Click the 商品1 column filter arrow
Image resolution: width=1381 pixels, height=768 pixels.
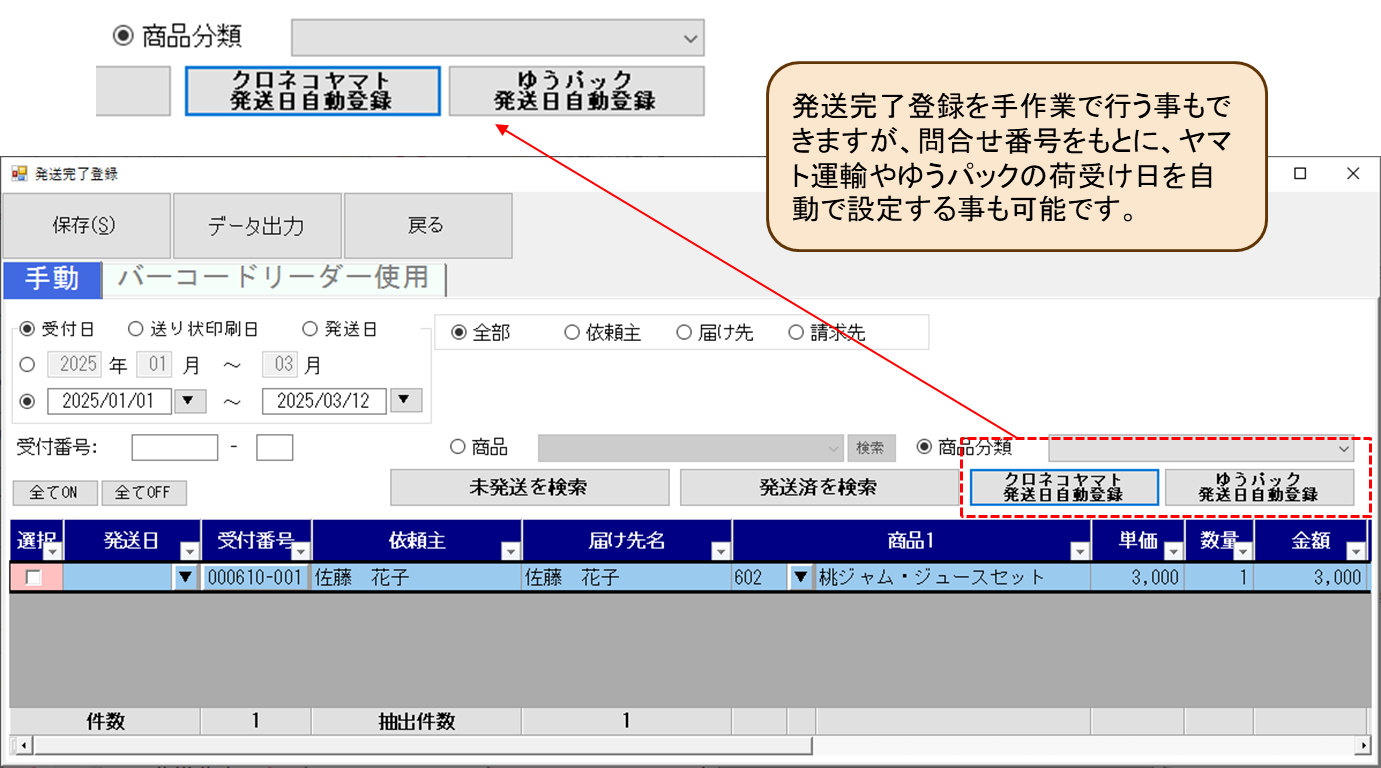(1079, 551)
